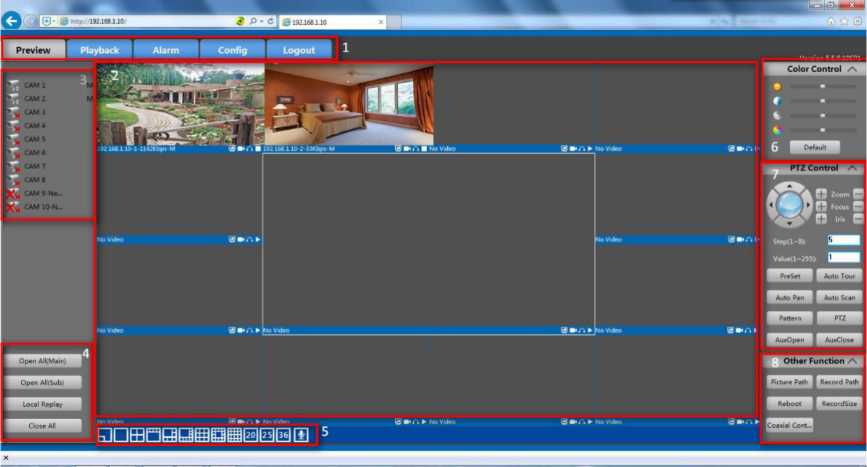Image resolution: width=867 pixels, height=467 pixels.
Task: Collapse the PTZ Control panel
Action: pos(851,169)
